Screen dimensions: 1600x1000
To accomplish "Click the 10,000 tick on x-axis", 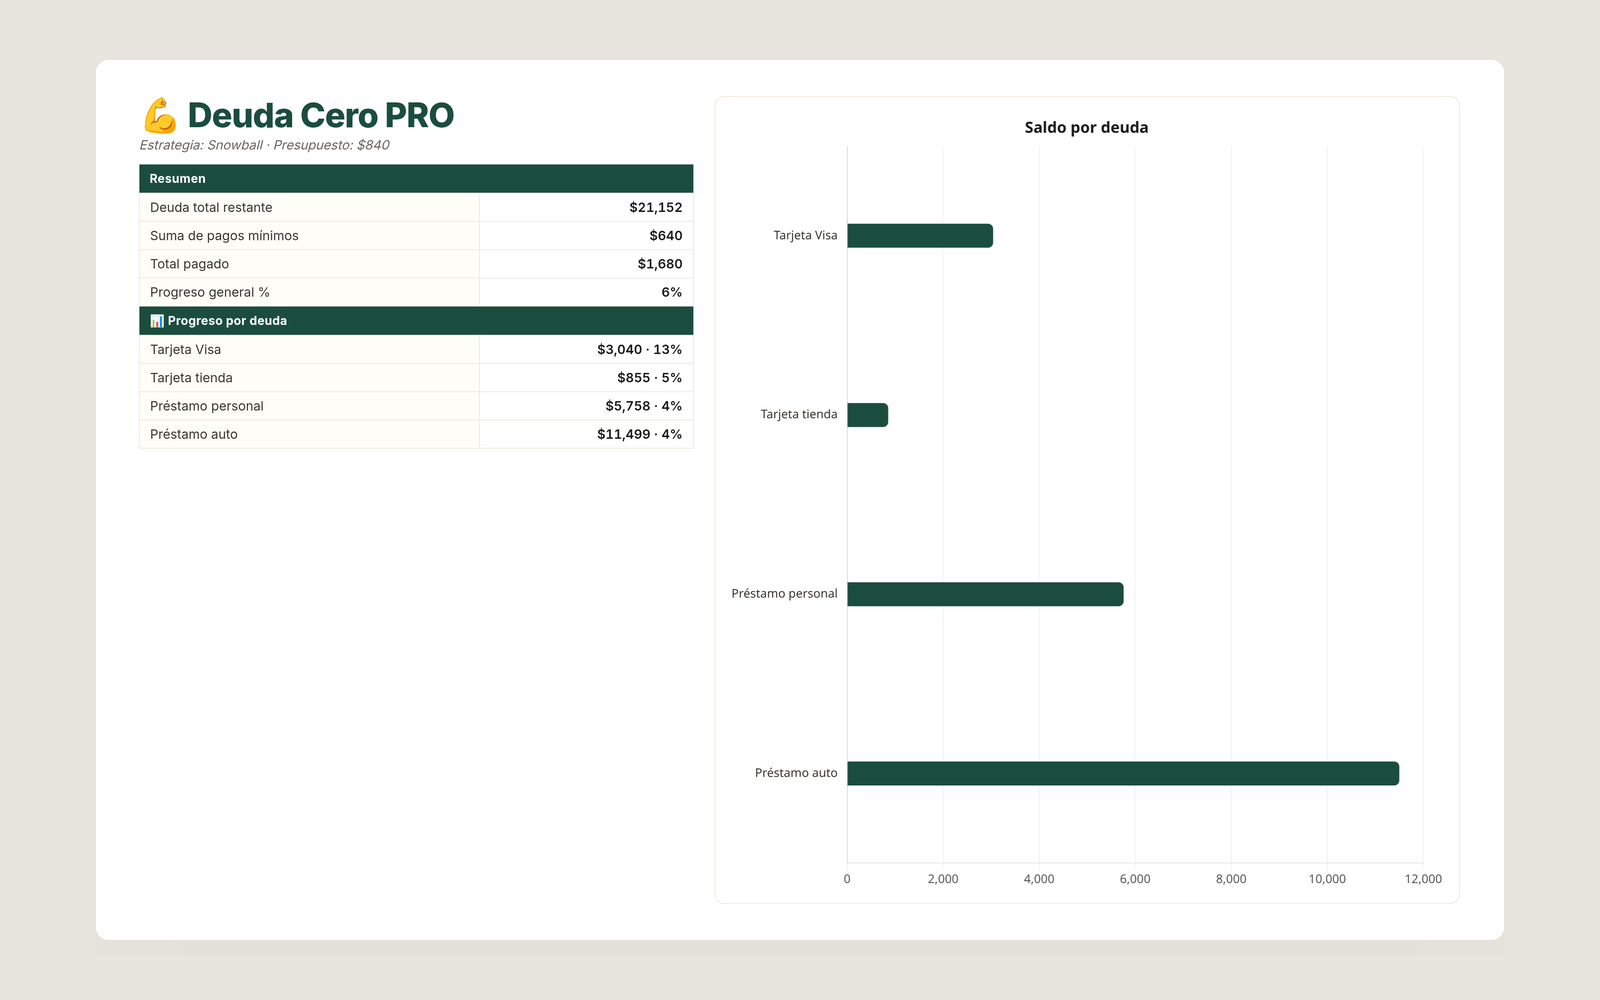I will 1327,879.
